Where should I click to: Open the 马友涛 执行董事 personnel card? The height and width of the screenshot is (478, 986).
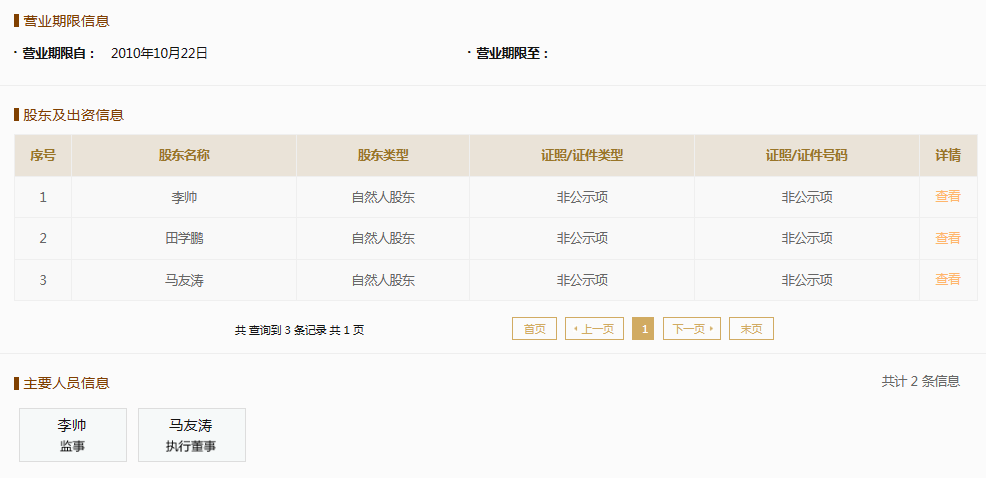click(191, 435)
